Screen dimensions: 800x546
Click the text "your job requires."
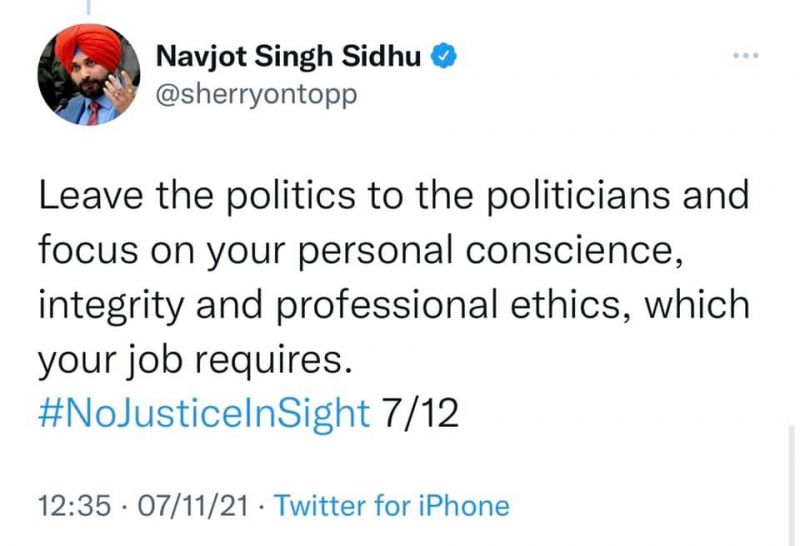[196, 358]
